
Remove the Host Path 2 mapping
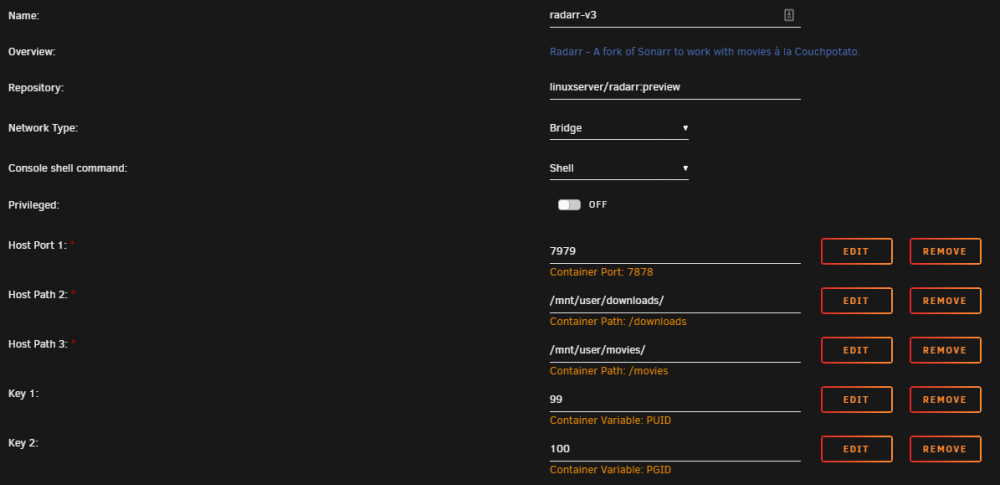[945, 301]
